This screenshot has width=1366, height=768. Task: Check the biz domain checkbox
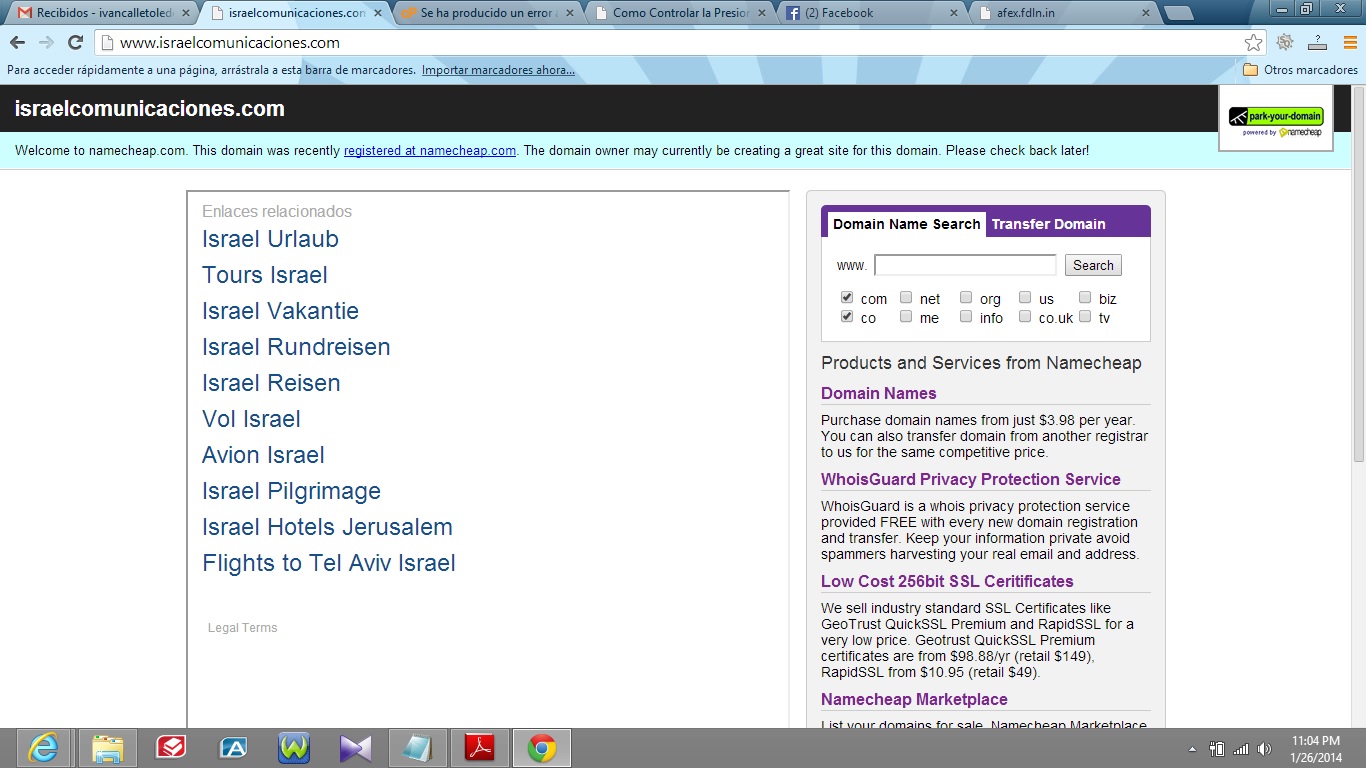pyautogui.click(x=1085, y=297)
